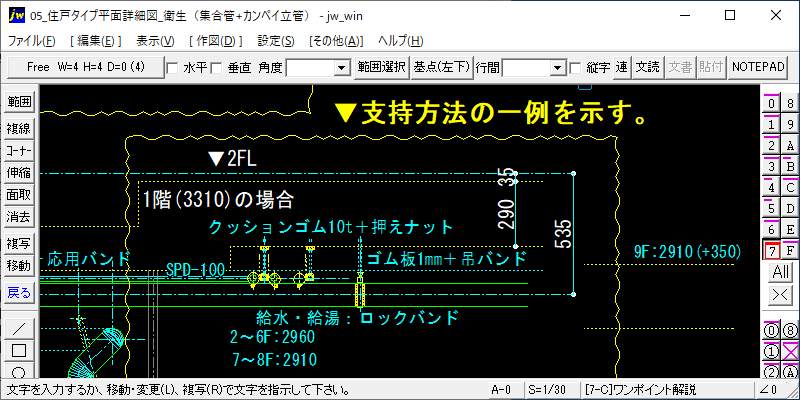Image resolution: width=800 pixels, height=400 pixels.
Task: Activate the 消去 (erase) tool
Action: [x=19, y=217]
